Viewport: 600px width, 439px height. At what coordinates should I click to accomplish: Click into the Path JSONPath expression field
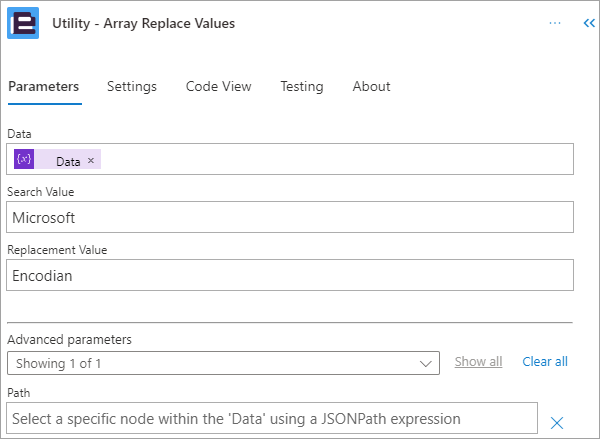(272, 418)
